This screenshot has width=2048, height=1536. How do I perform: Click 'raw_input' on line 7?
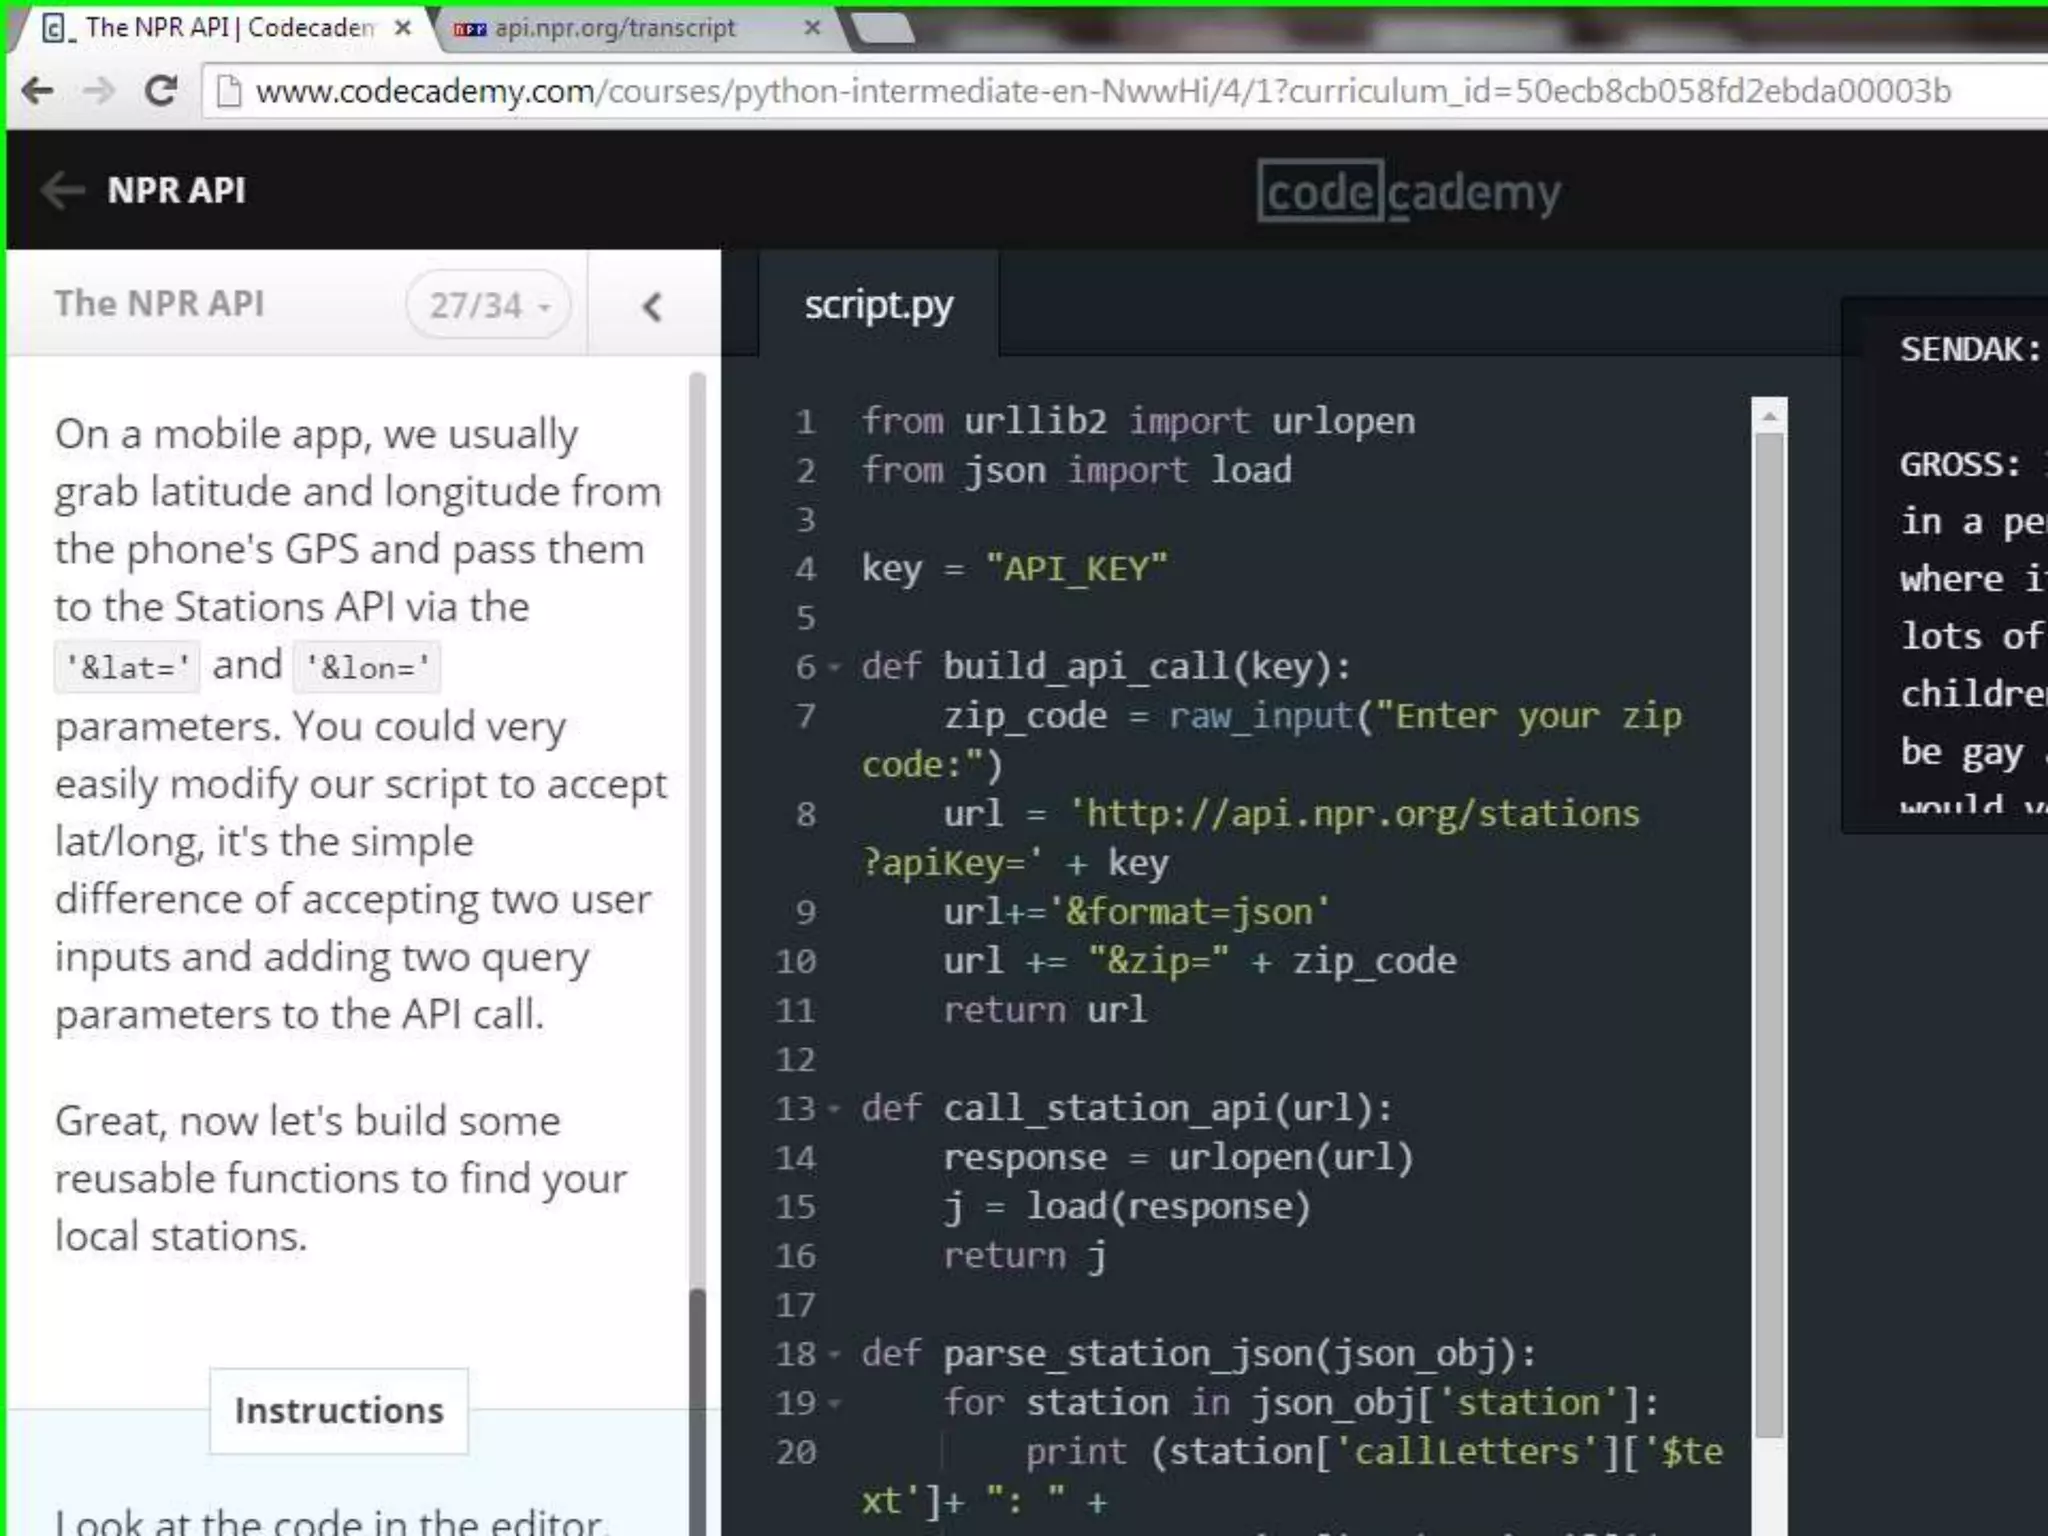click(x=1260, y=715)
